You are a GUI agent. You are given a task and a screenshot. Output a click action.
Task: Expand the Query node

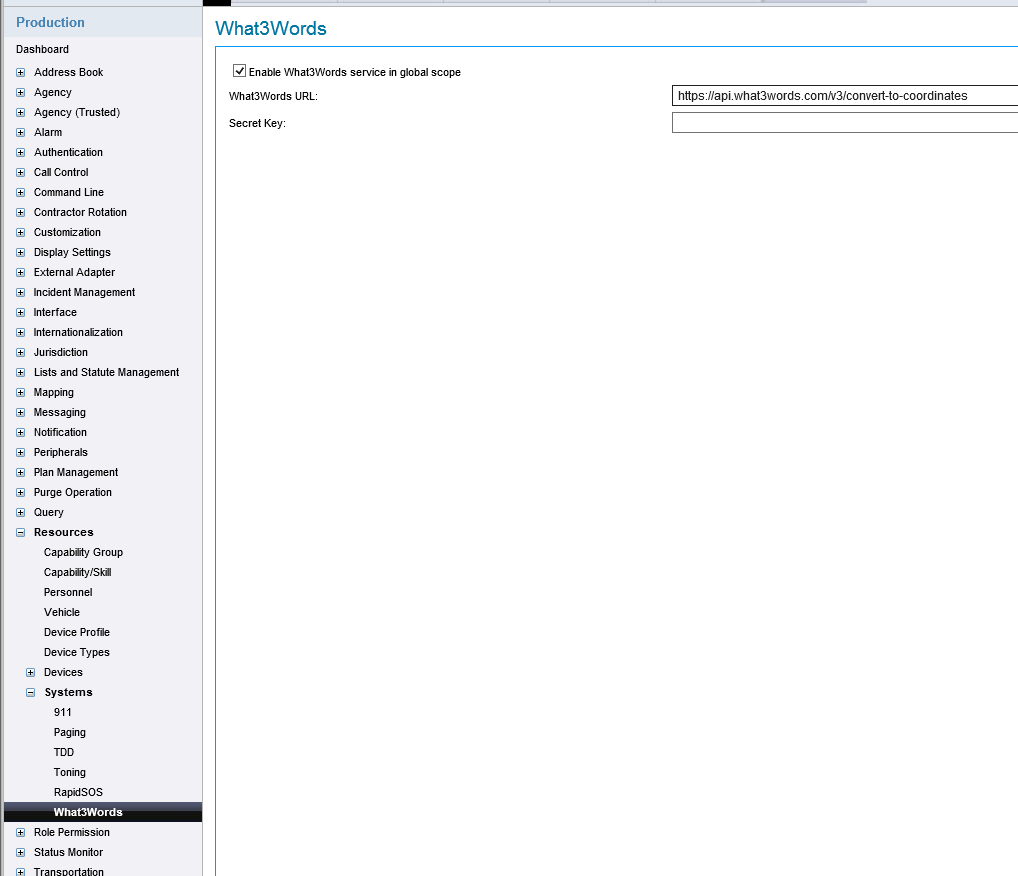[21, 512]
